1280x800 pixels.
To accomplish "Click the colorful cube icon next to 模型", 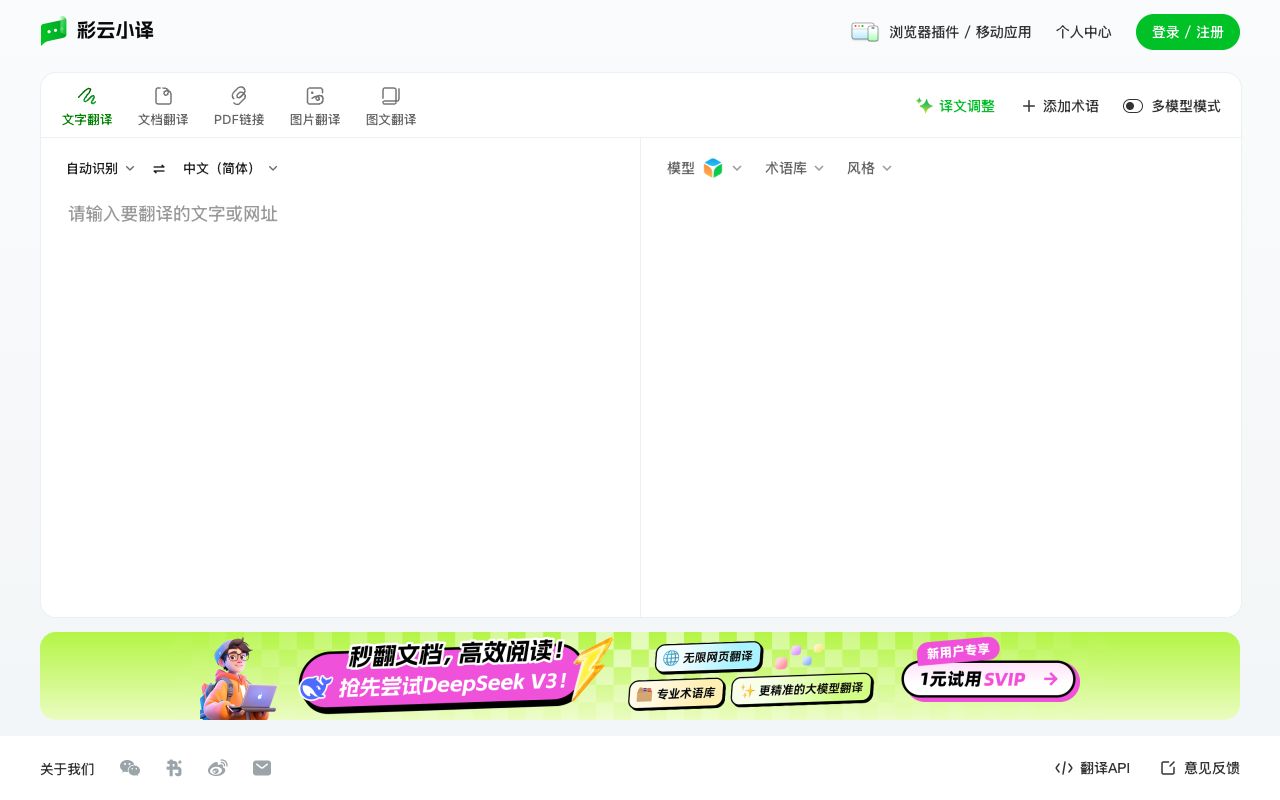I will pos(713,168).
